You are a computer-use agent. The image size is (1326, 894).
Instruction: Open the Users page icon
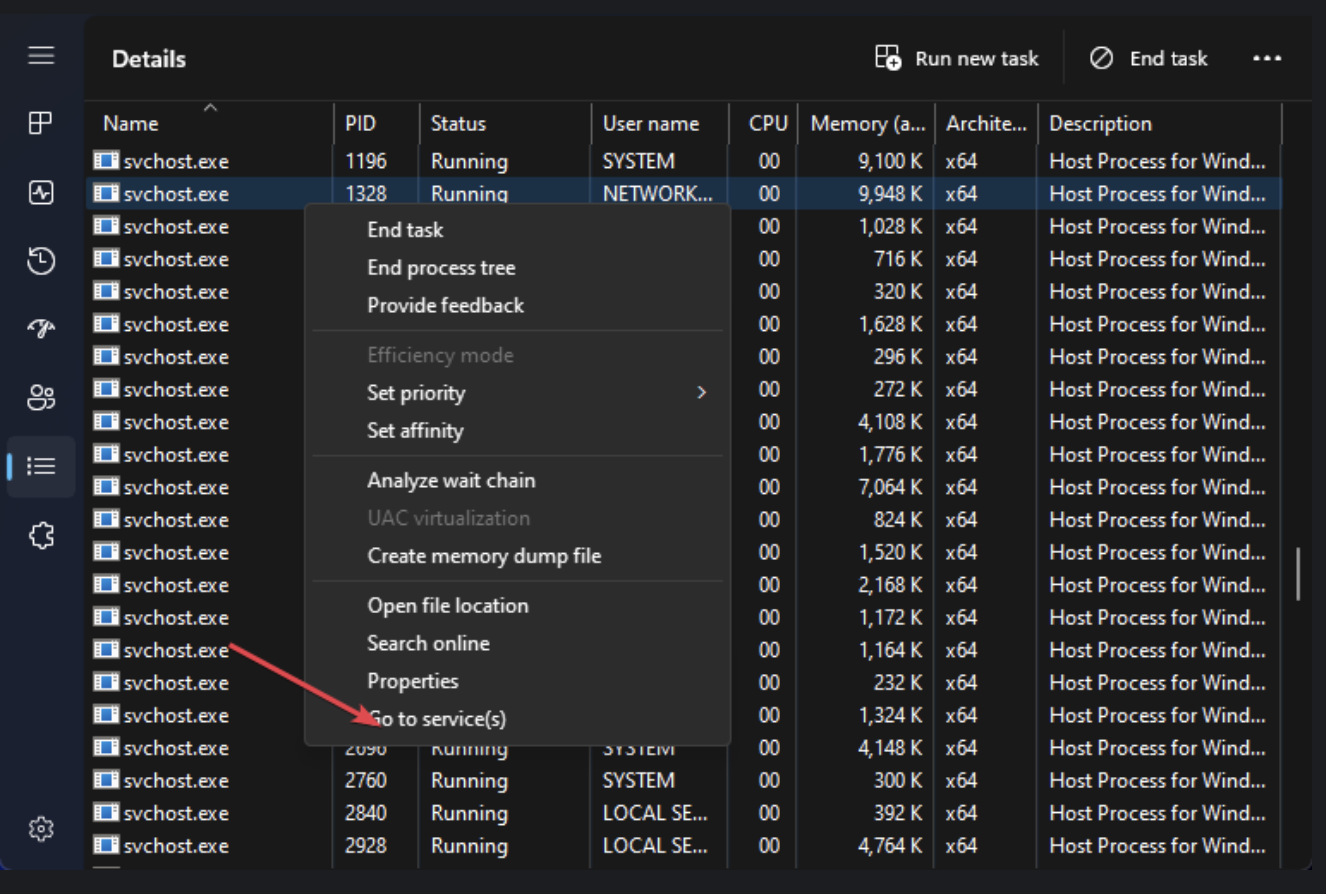tap(41, 397)
